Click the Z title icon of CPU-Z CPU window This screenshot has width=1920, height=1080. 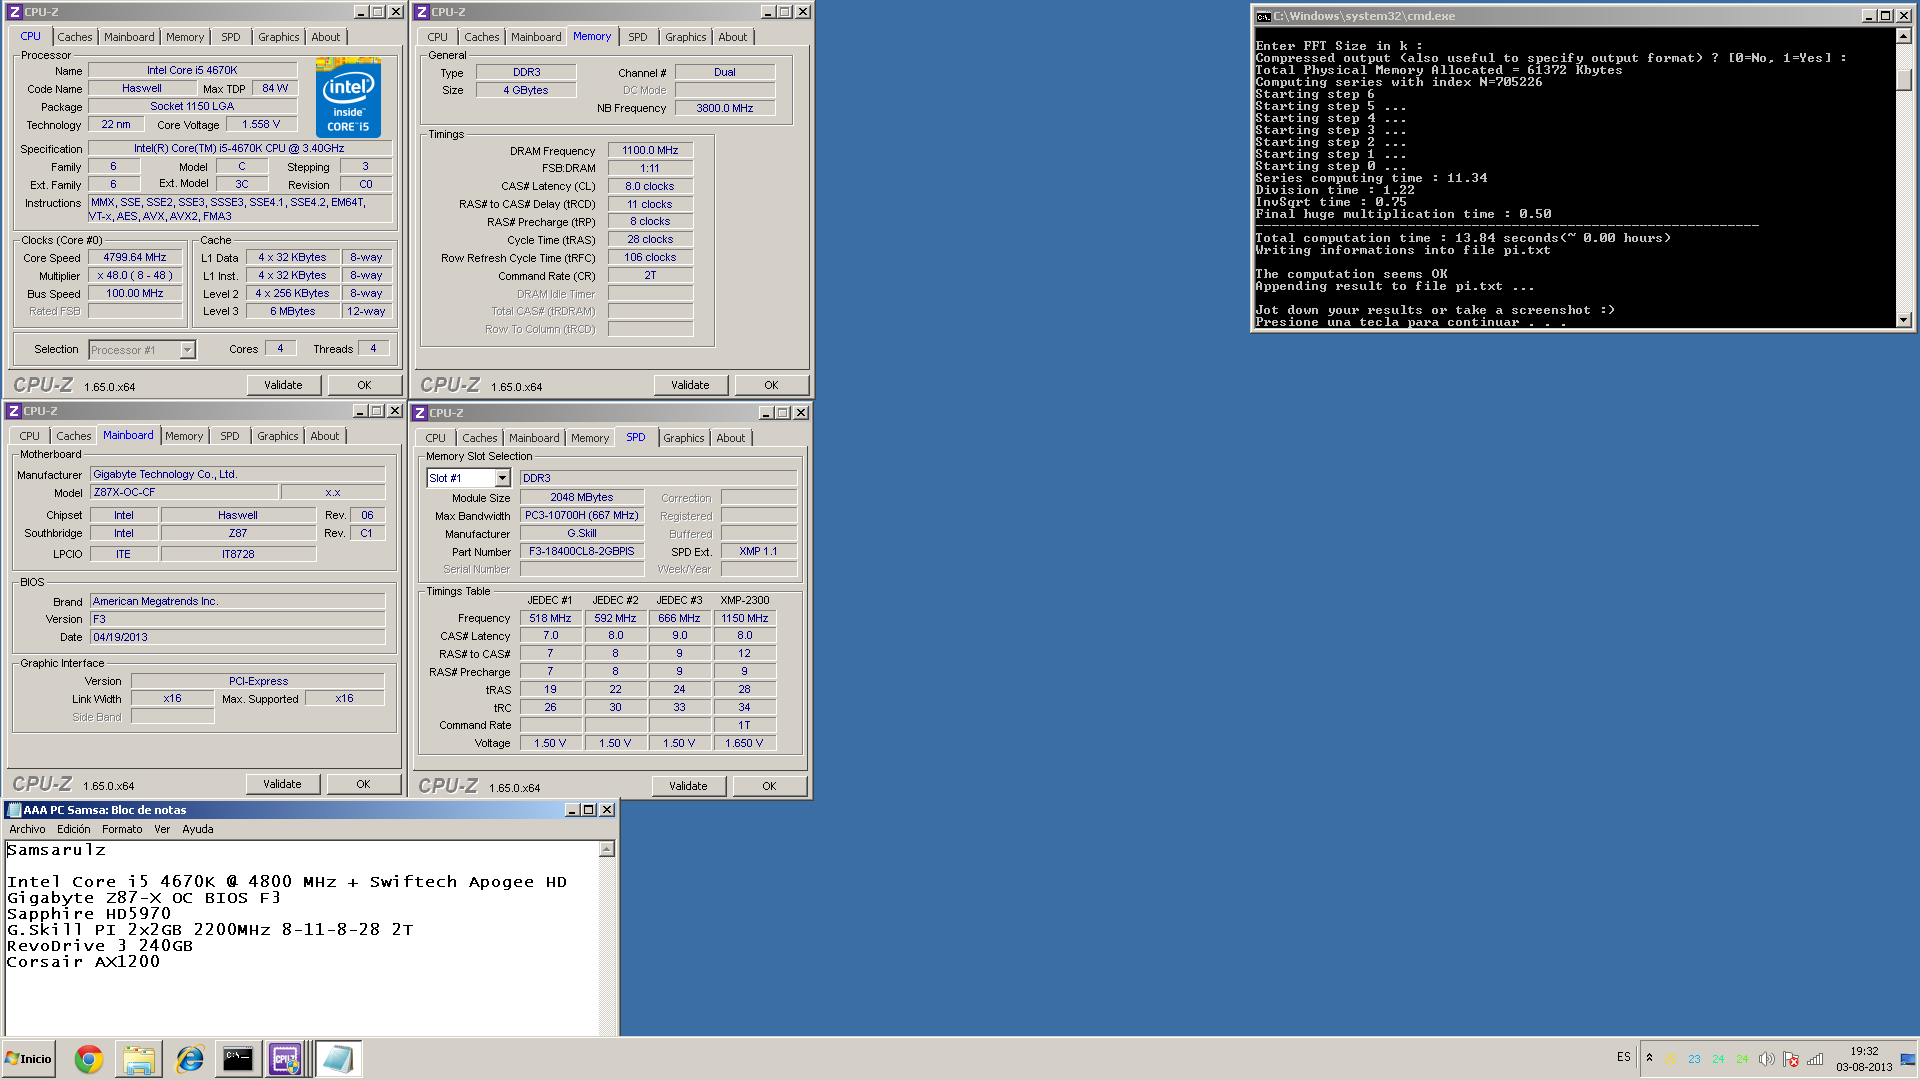click(15, 12)
